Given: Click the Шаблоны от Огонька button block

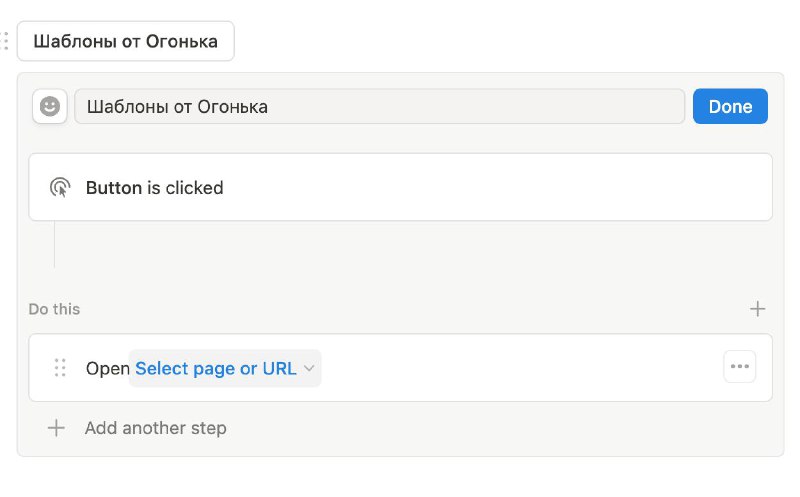Looking at the screenshot, I should pos(126,41).
